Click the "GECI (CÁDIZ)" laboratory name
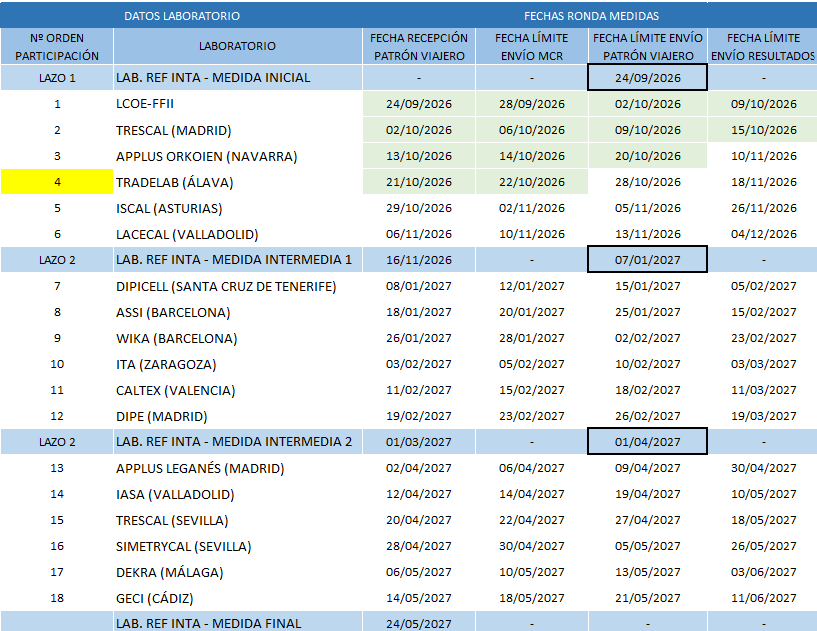Image resolution: width=817 pixels, height=631 pixels. tap(154, 598)
